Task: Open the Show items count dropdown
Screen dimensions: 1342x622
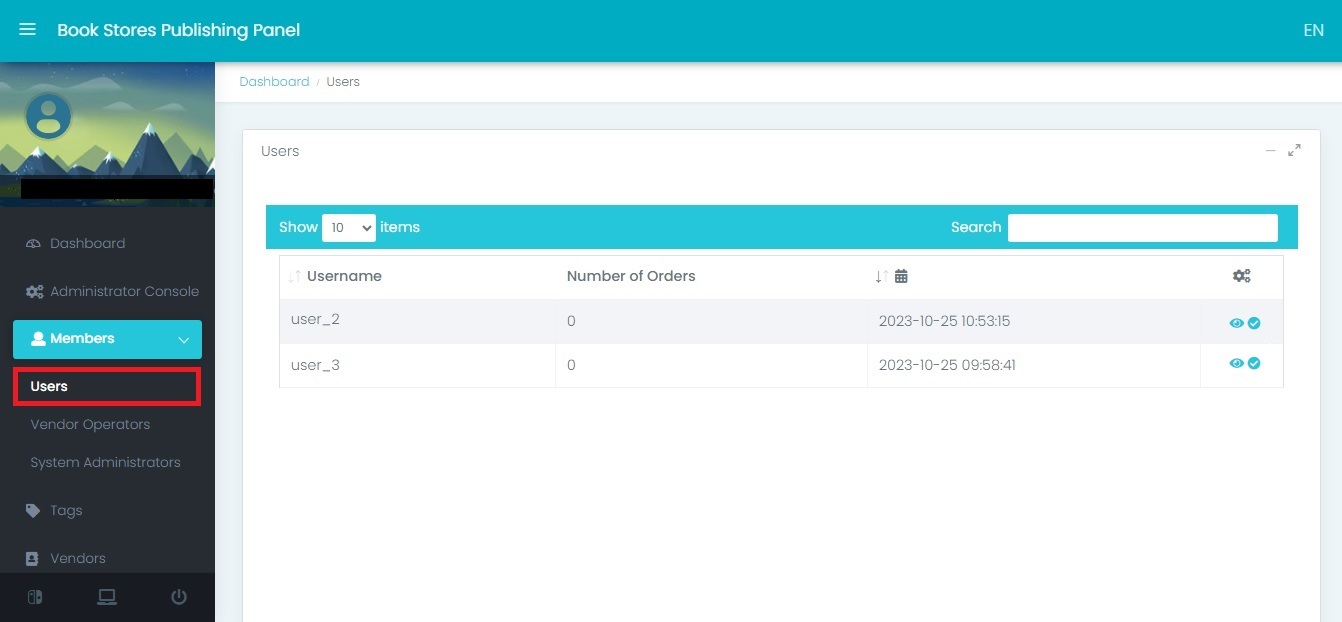Action: (348, 228)
